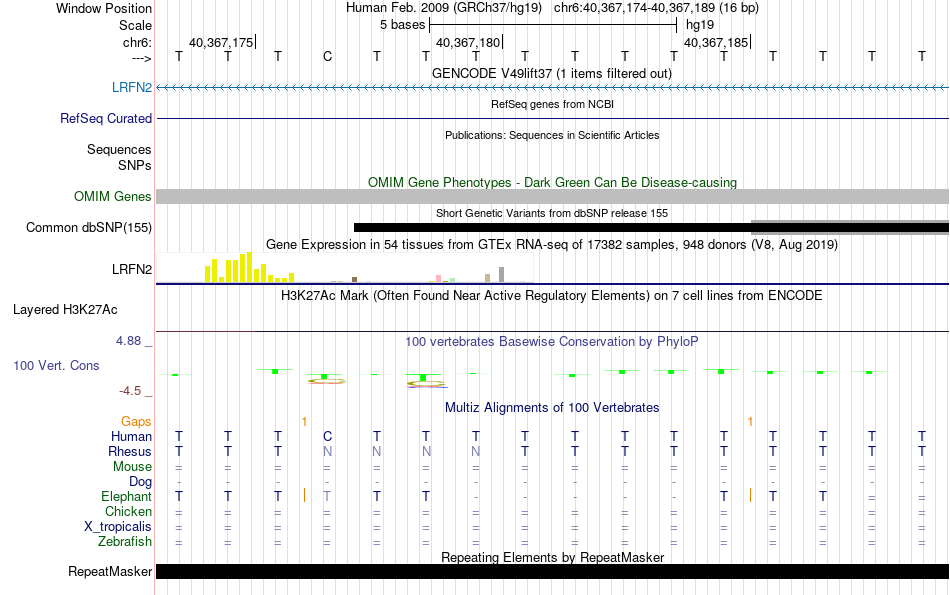Click the first gap marker '1' in Gaps row
The width and height of the screenshot is (950, 595).
click(x=304, y=421)
